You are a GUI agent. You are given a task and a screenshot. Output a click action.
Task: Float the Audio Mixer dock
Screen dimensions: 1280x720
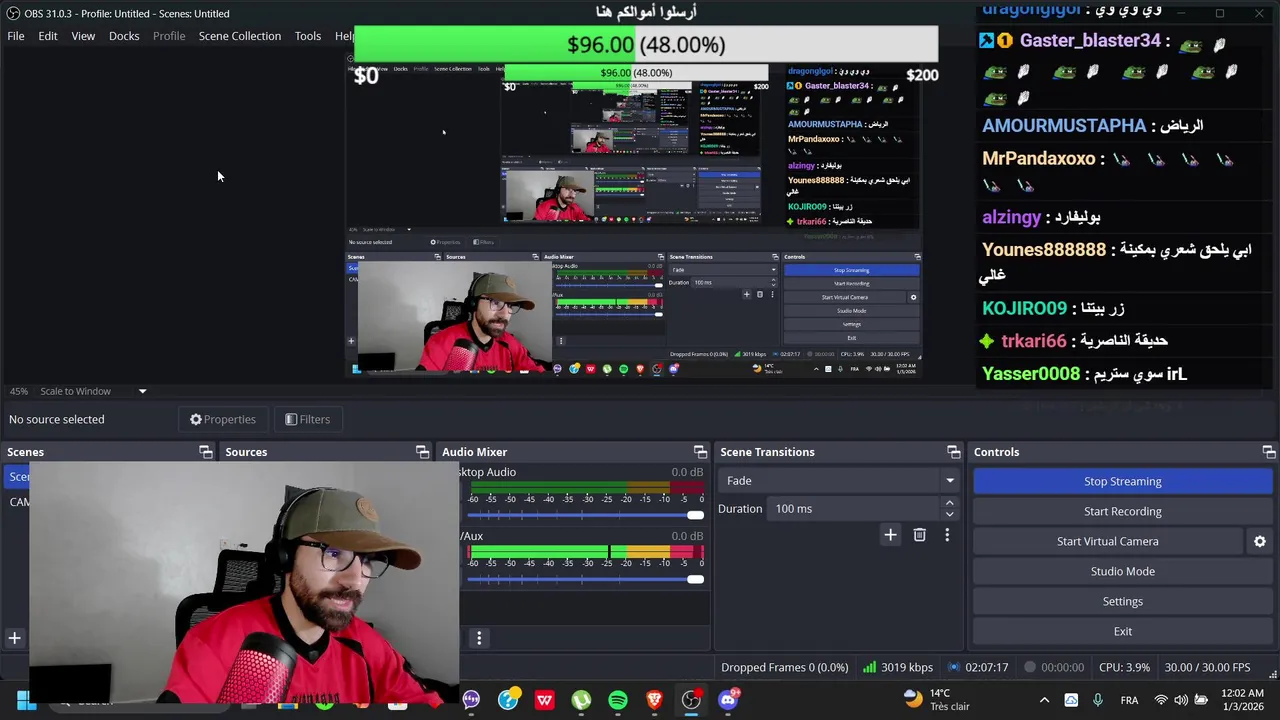(x=700, y=452)
